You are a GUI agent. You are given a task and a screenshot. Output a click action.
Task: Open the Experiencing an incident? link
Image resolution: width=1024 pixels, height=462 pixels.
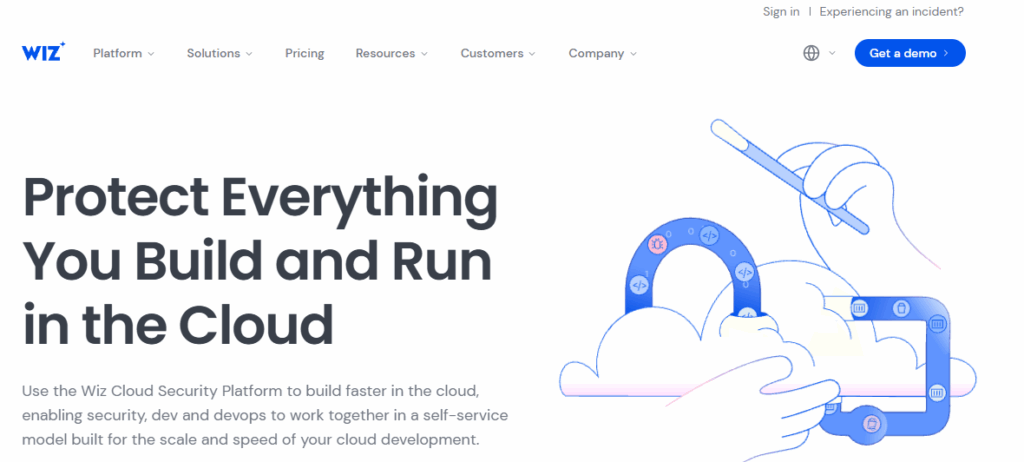tap(891, 11)
